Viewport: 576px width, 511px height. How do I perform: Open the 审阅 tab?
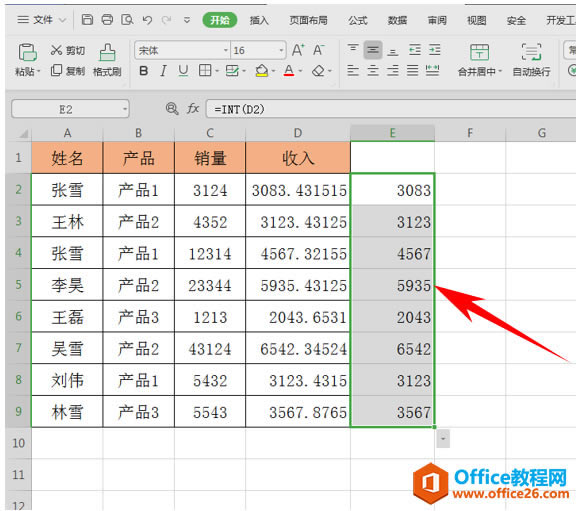pos(437,20)
